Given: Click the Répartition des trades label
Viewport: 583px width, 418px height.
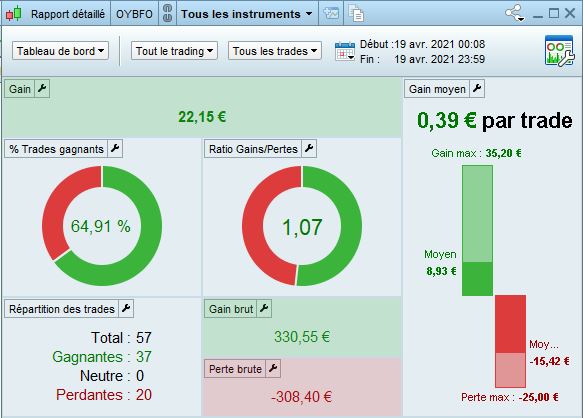Looking at the screenshot, I should tap(62, 309).
